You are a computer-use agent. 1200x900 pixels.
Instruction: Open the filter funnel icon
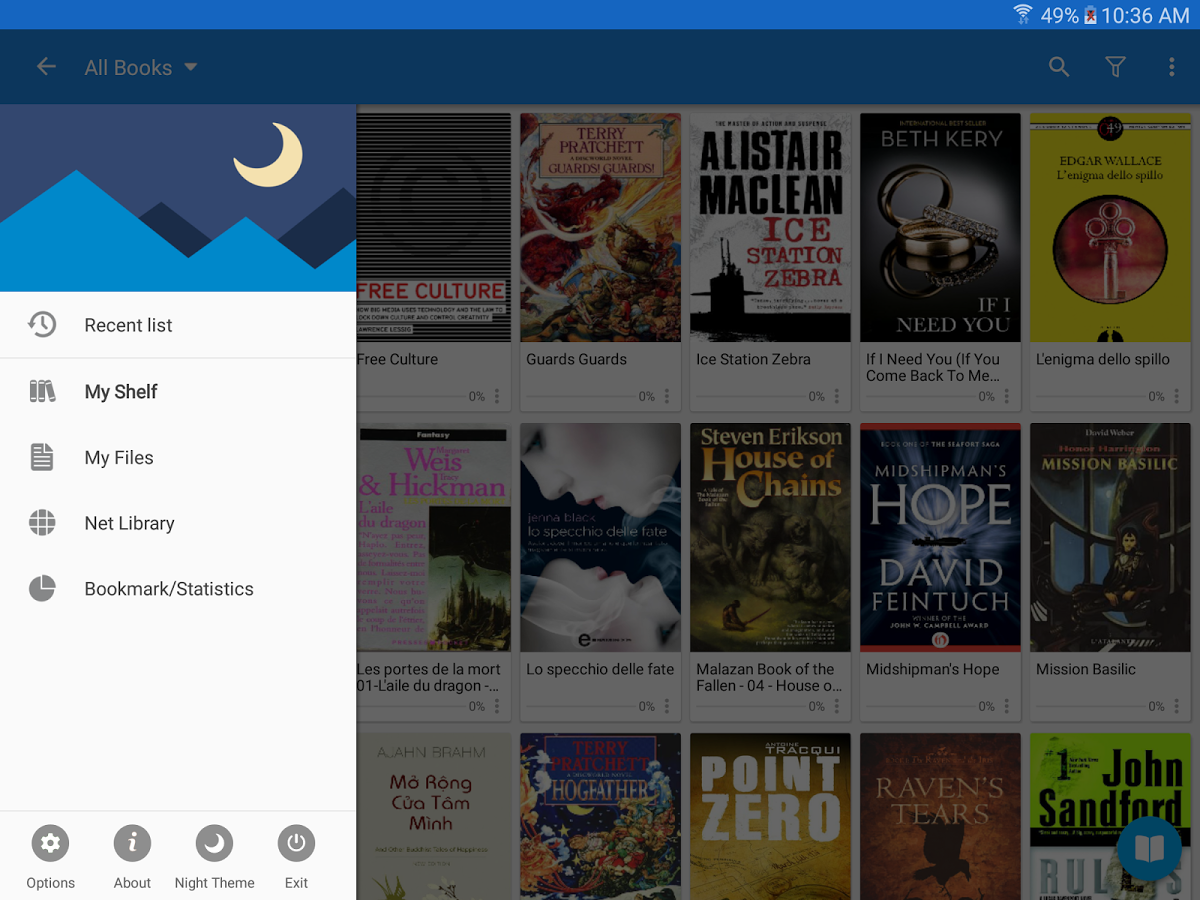click(1115, 67)
